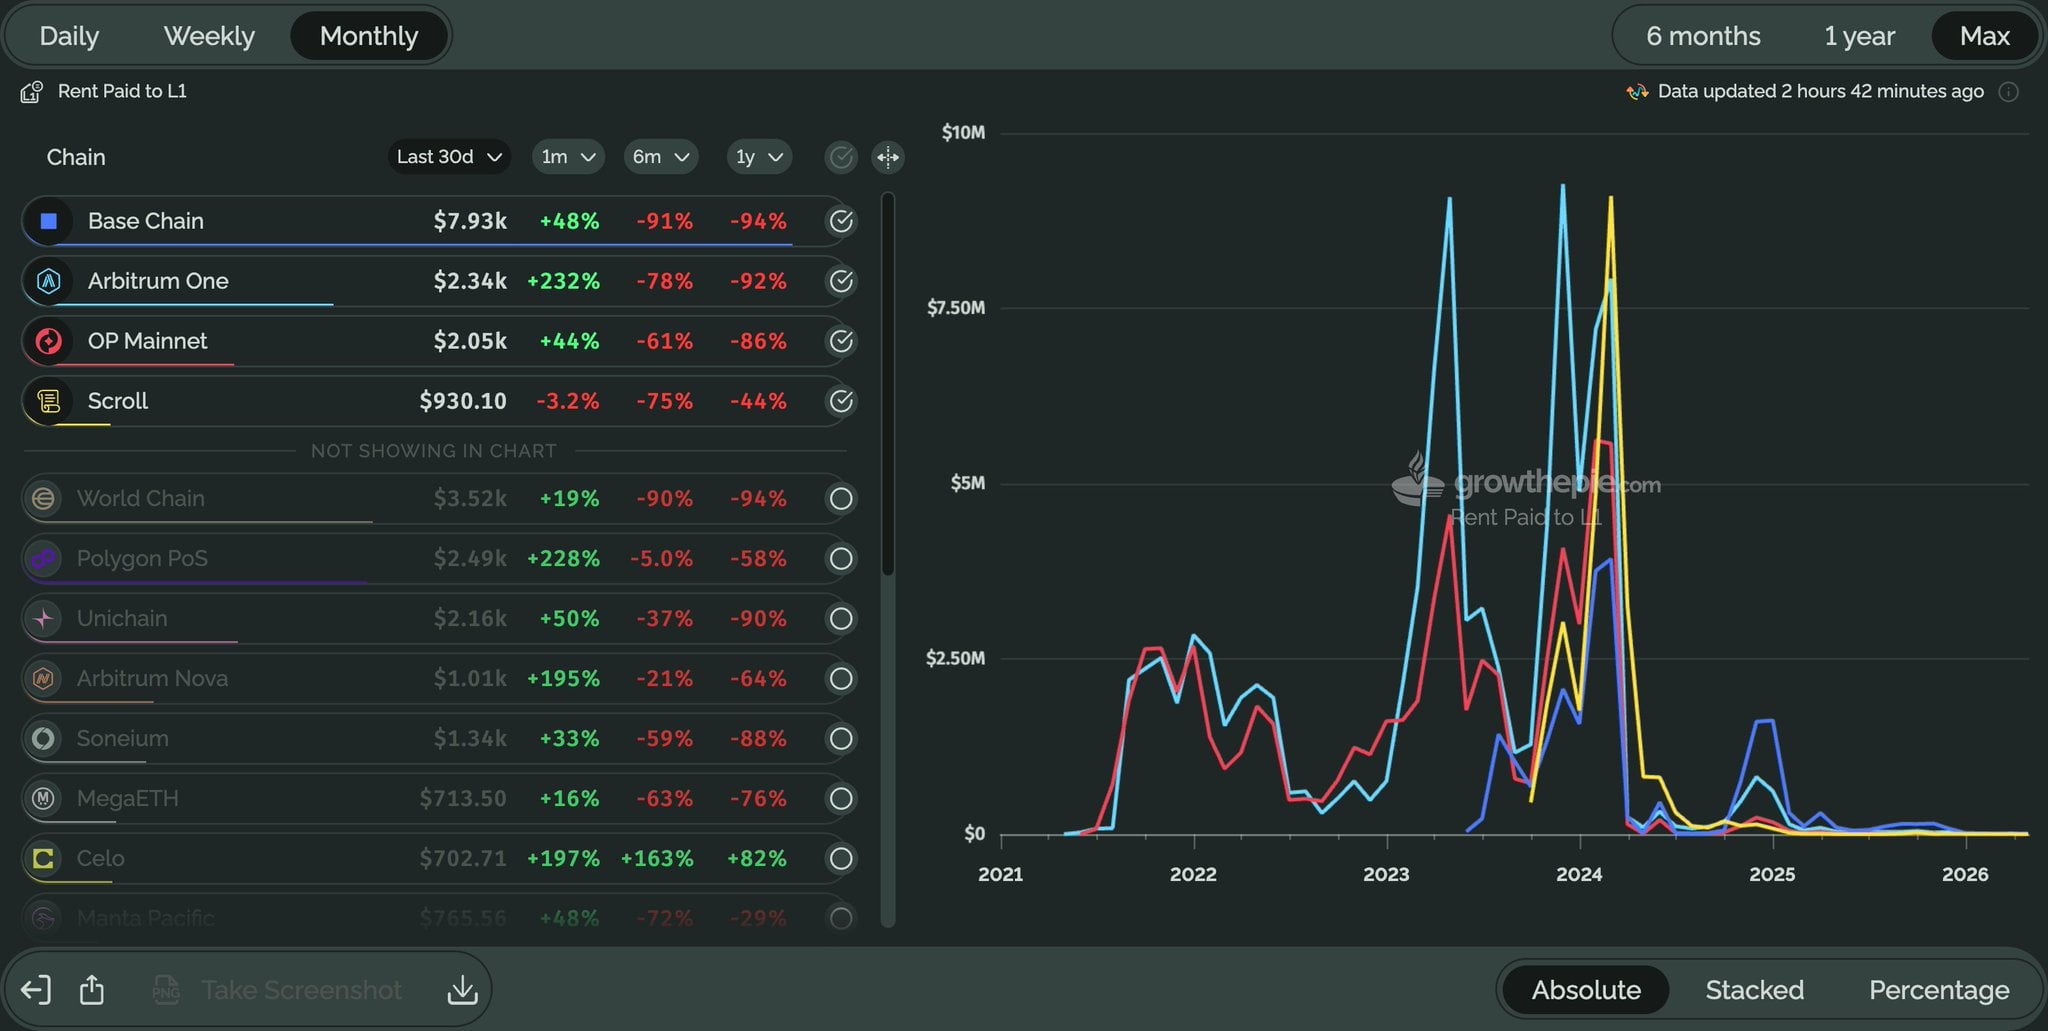The width and height of the screenshot is (2048, 1031).
Task: Click Base Chain's $7.93k value
Action: point(470,221)
